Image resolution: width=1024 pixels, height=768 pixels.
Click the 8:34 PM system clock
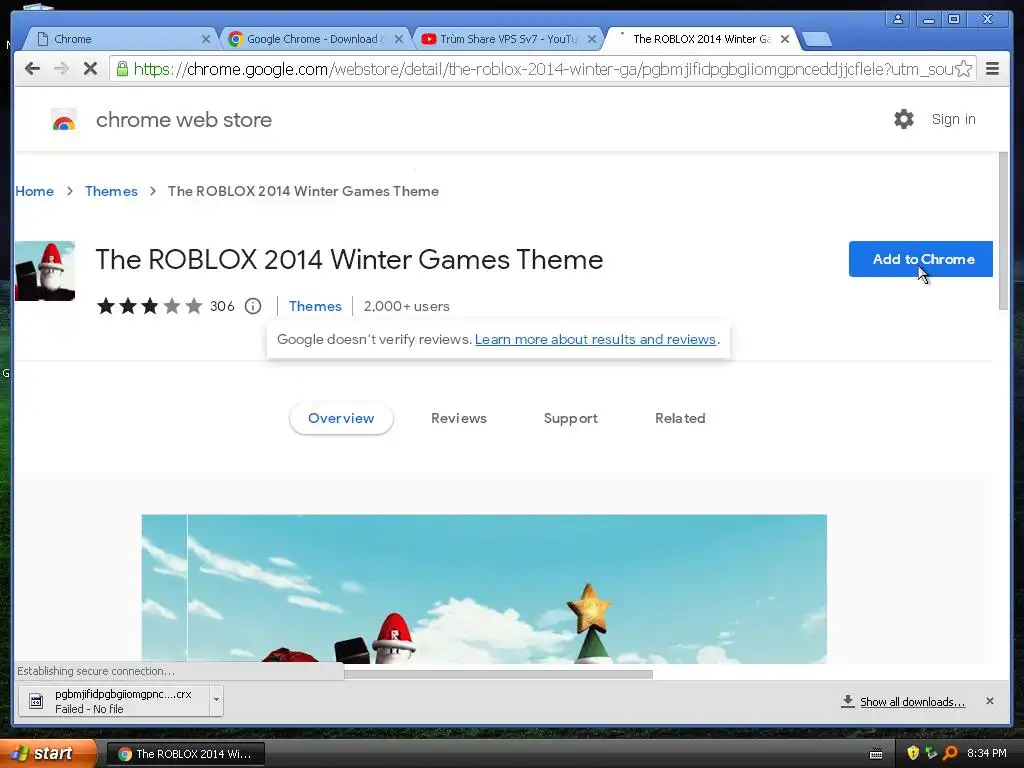point(987,753)
